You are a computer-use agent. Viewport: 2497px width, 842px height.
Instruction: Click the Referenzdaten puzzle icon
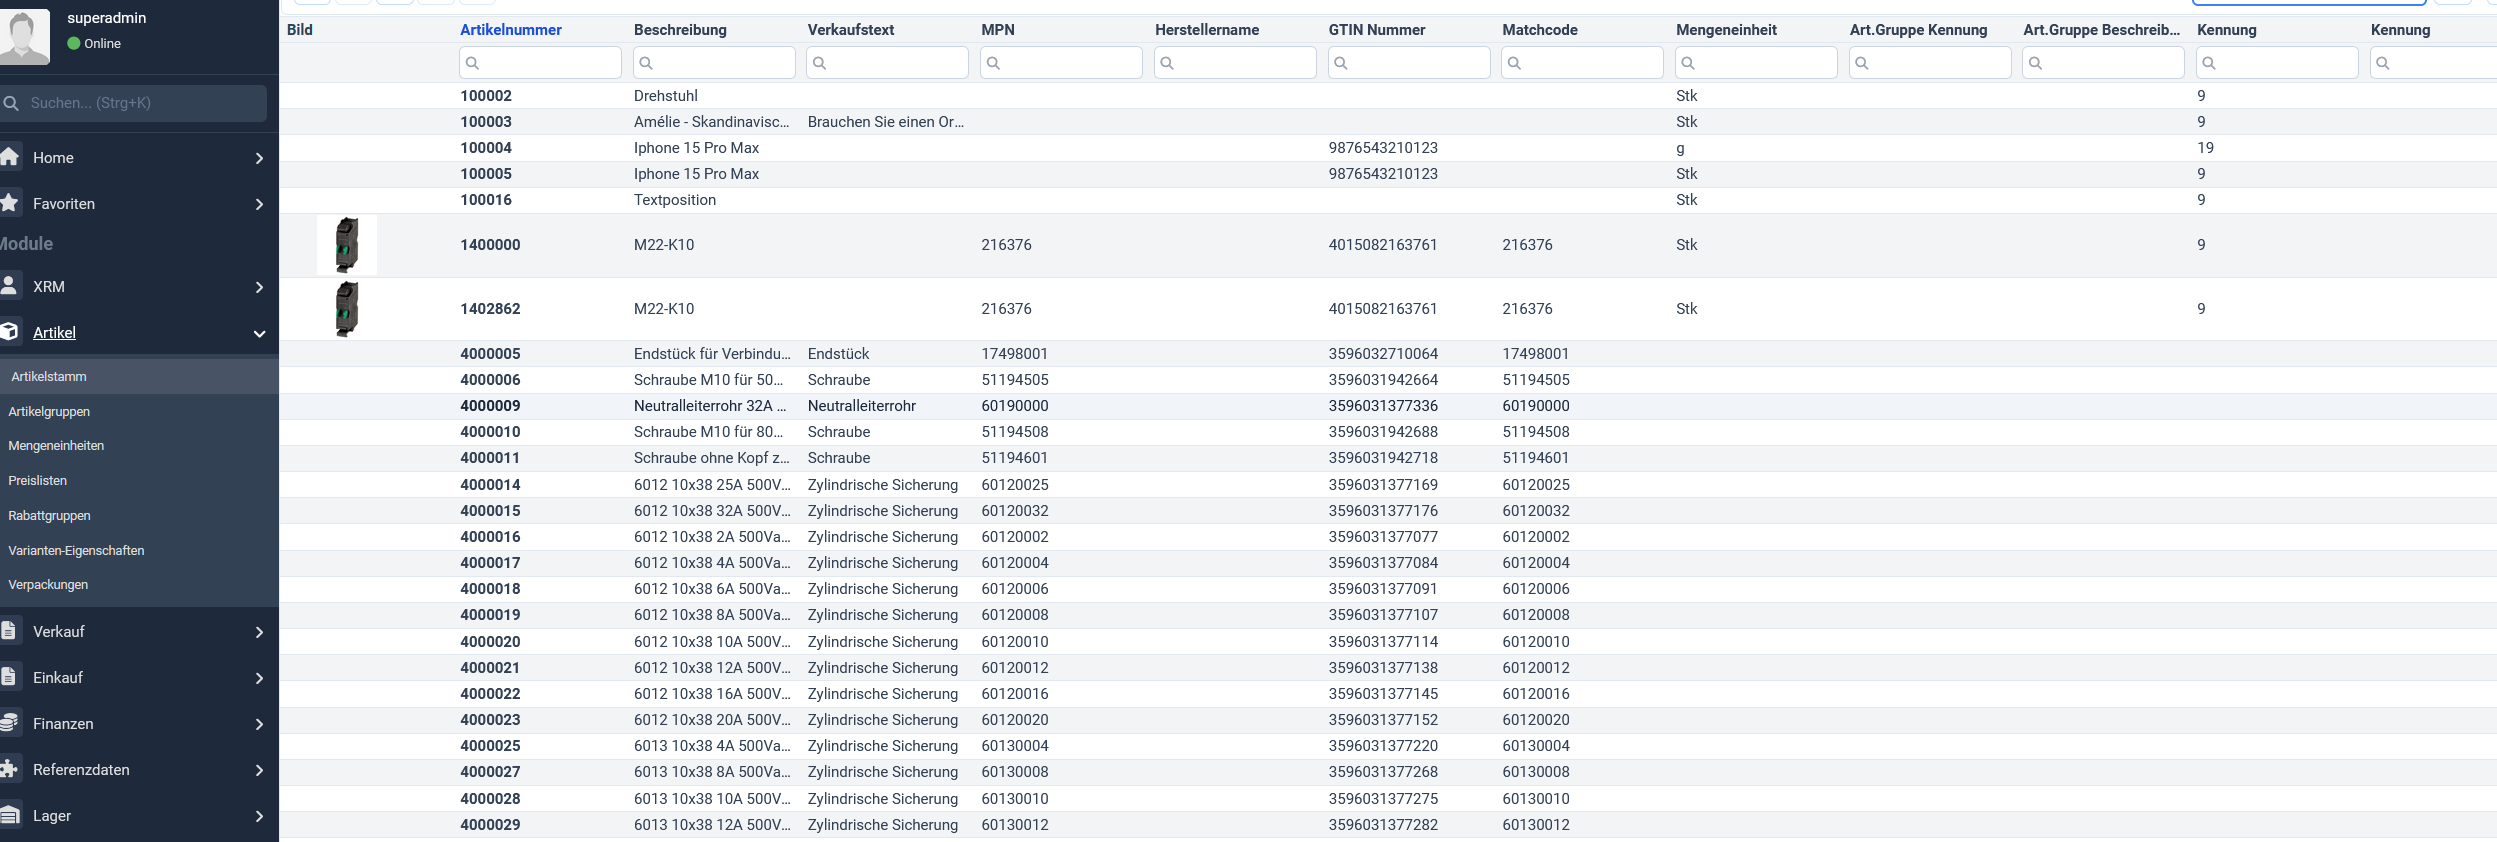[10, 769]
